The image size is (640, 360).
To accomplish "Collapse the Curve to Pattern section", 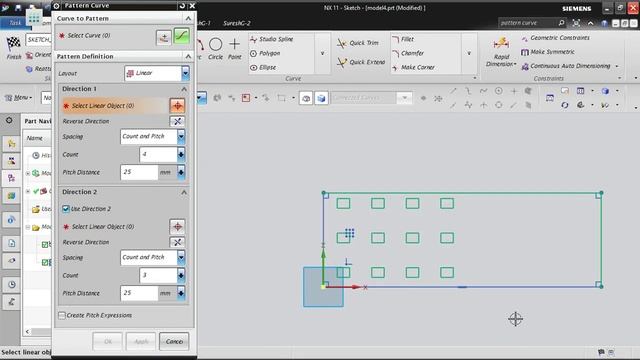I will click(188, 18).
